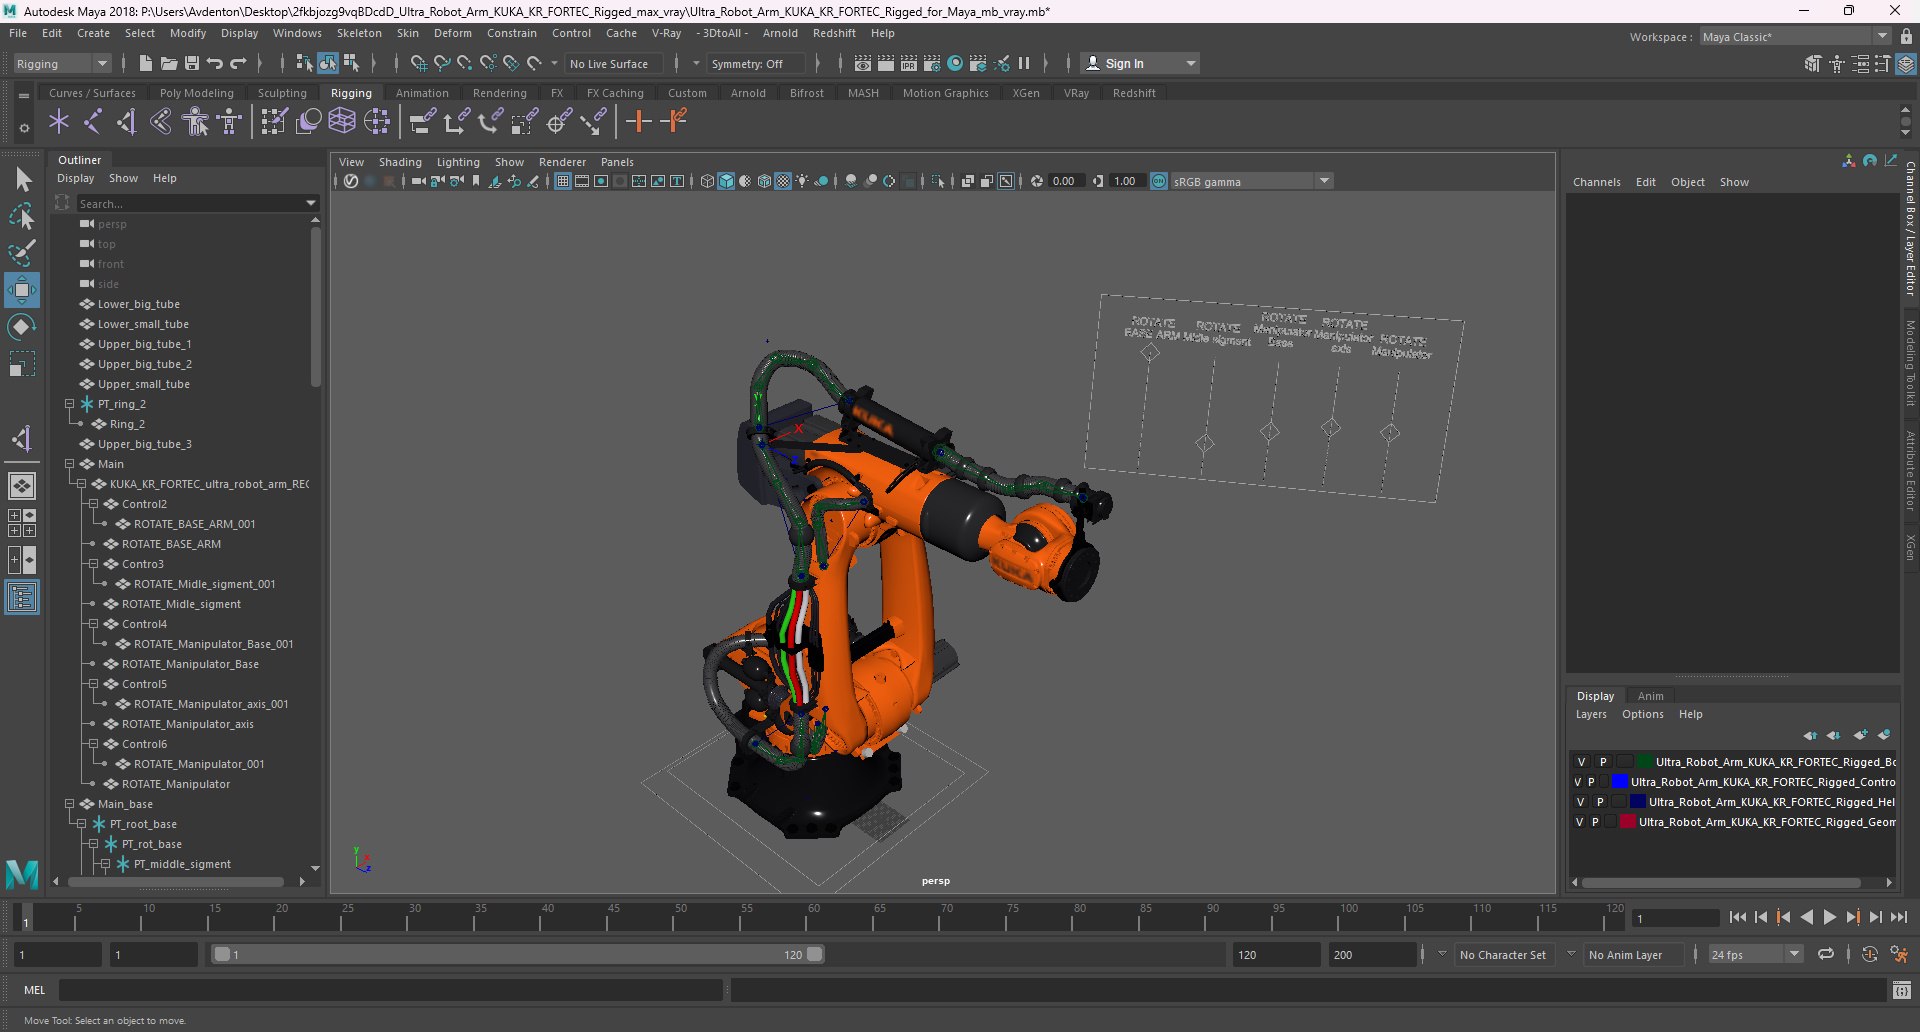Click the Snap to grids magnet icon
Viewport: 1920px width, 1032px height.
pos(418,63)
